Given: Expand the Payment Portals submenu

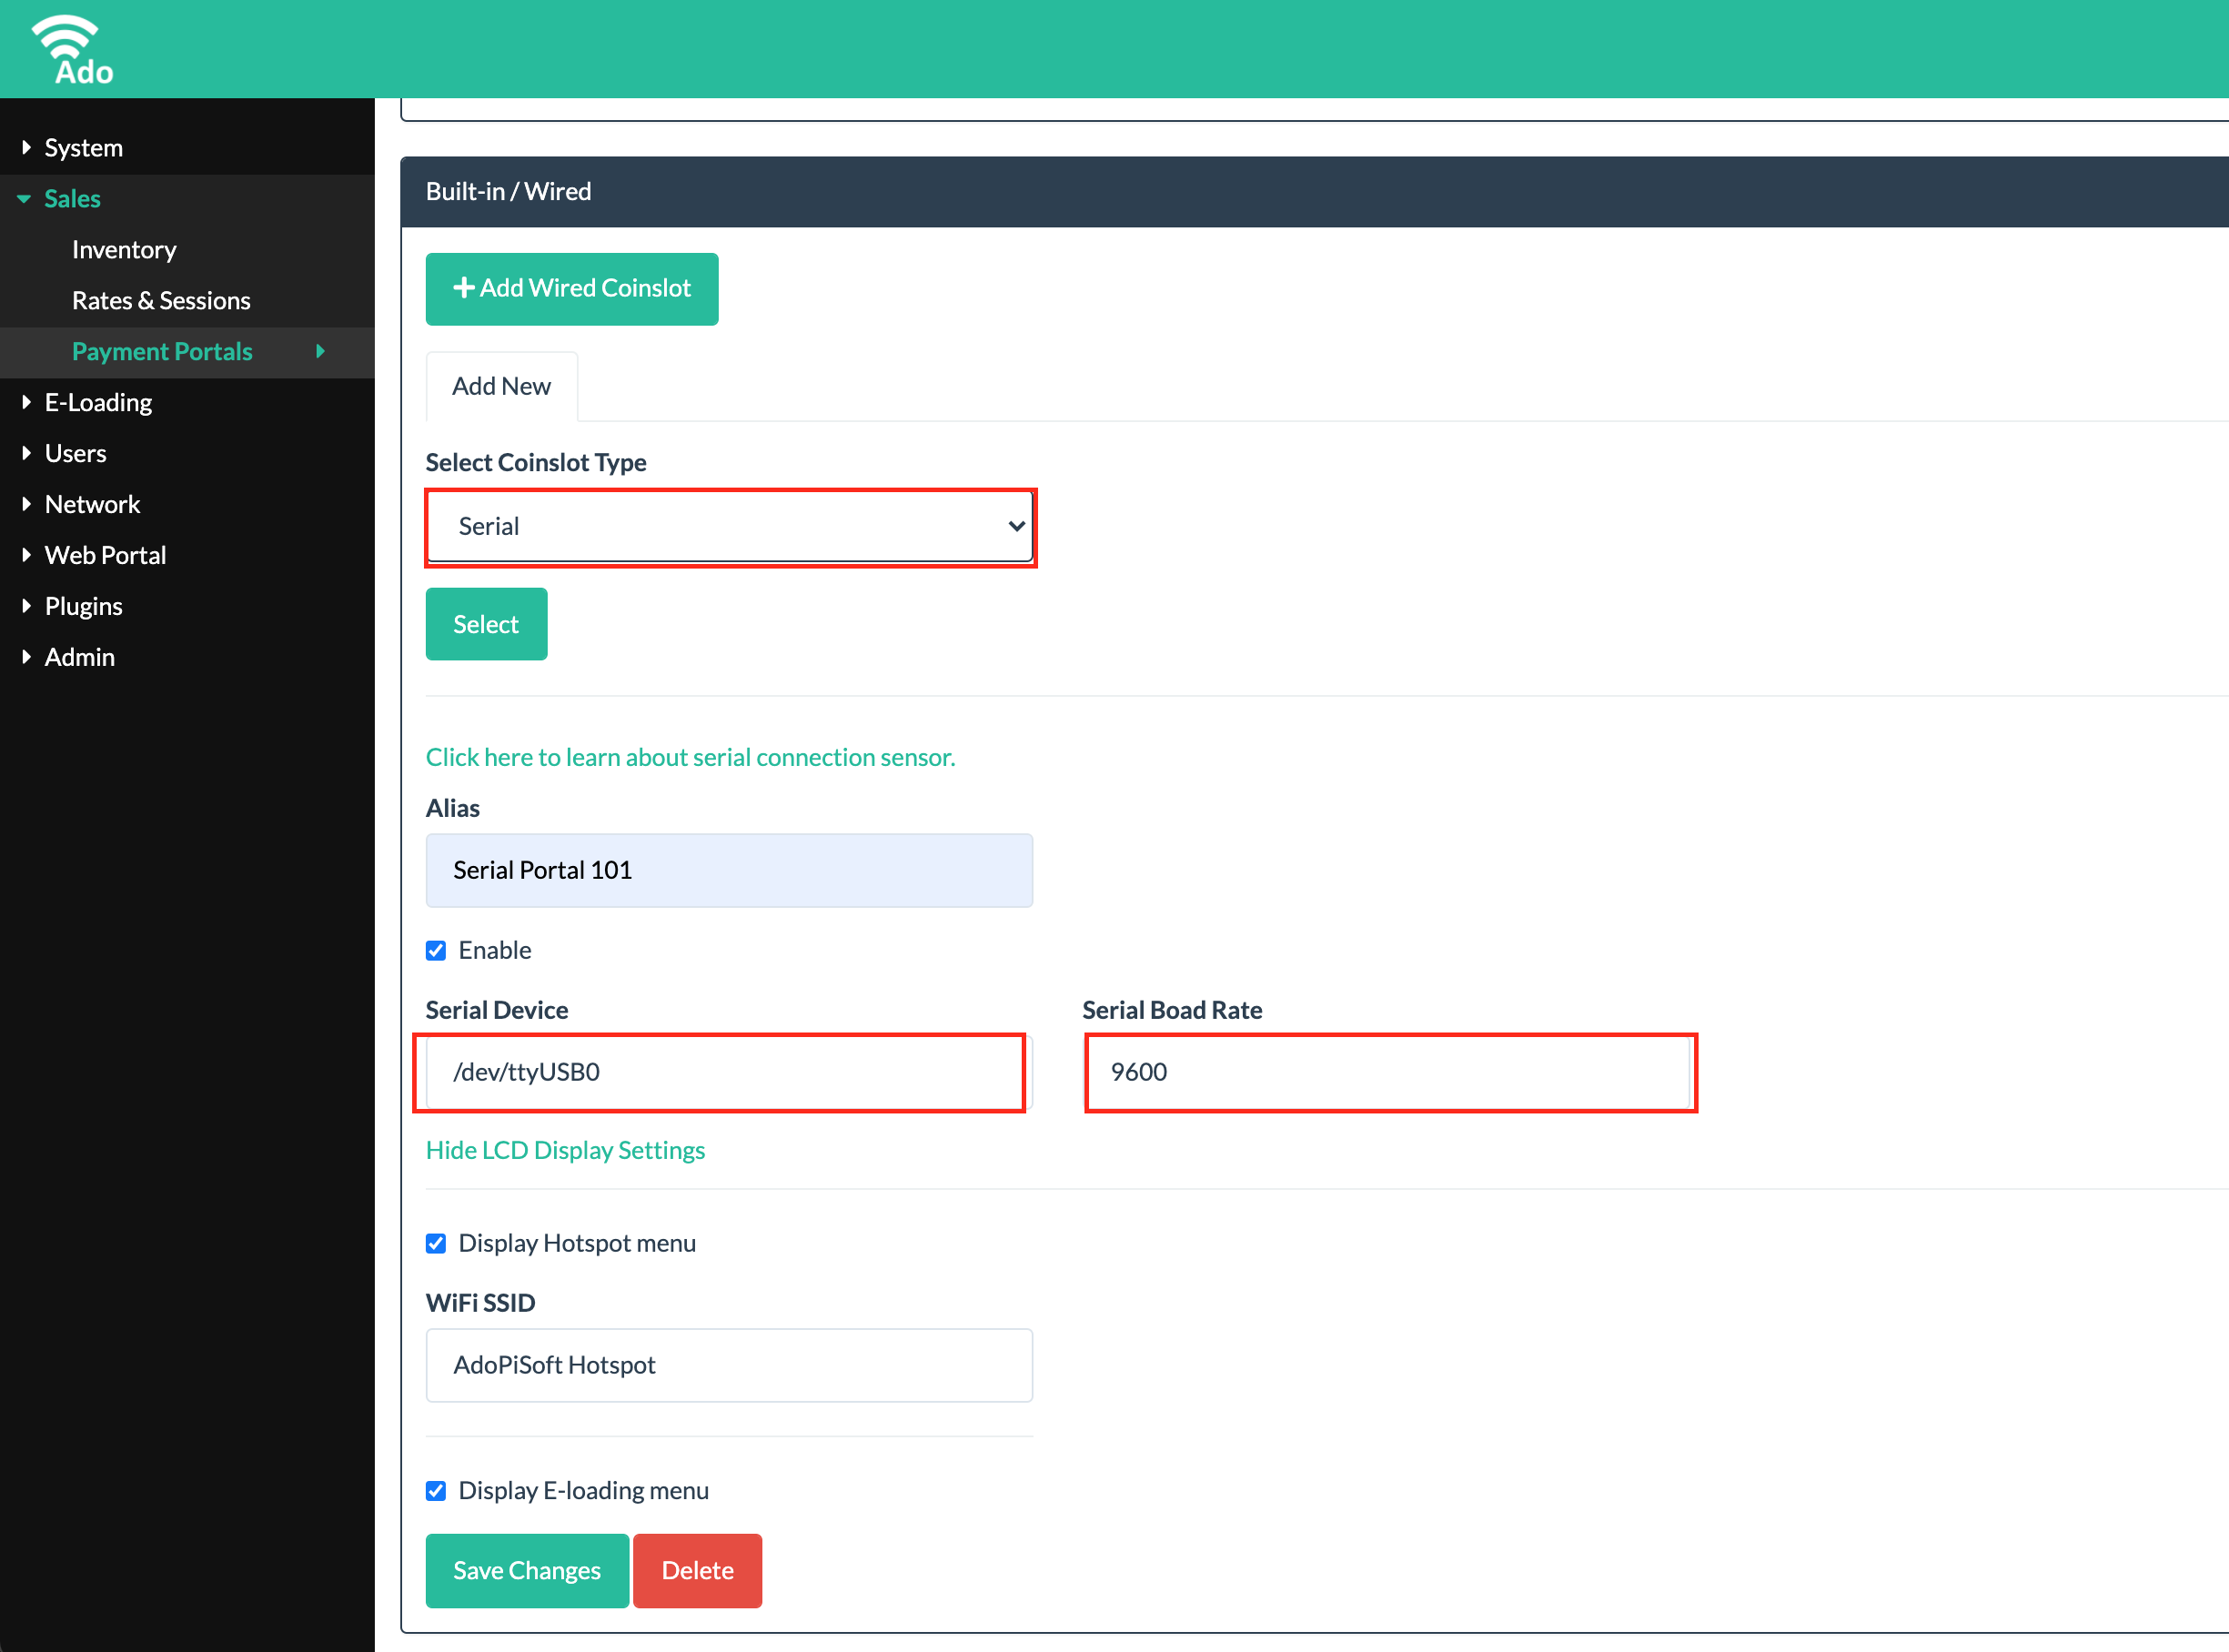Looking at the screenshot, I should [x=331, y=352].
